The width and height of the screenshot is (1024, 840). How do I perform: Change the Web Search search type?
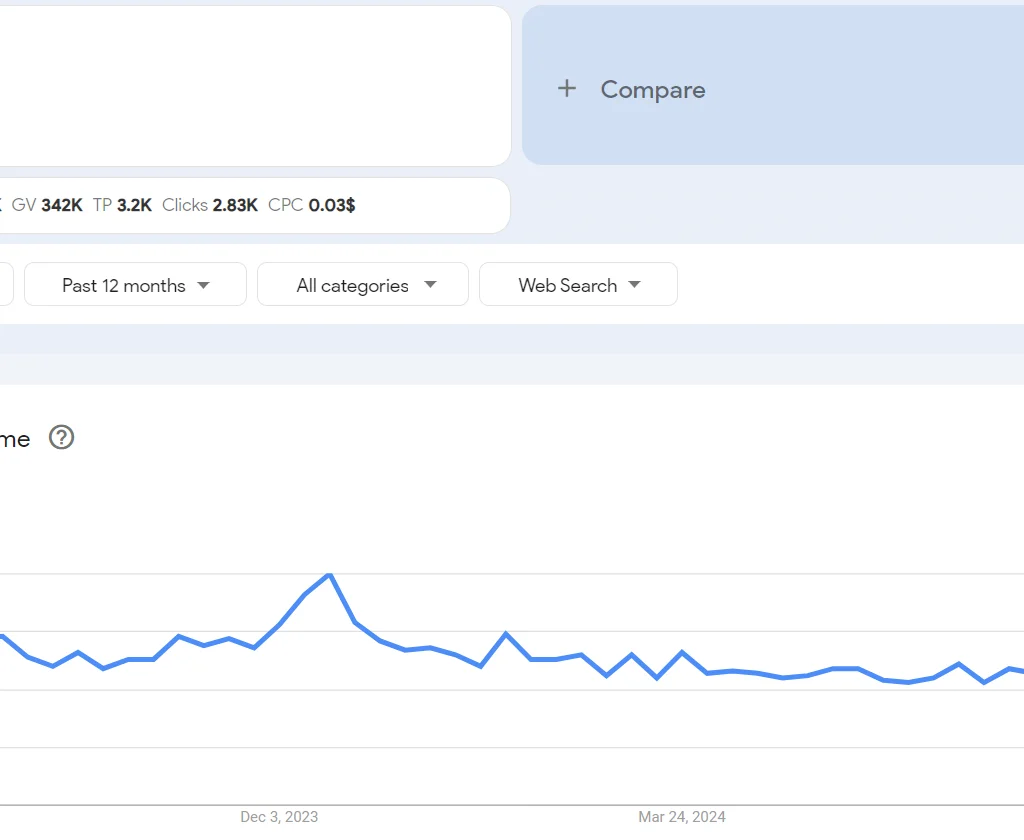click(578, 284)
